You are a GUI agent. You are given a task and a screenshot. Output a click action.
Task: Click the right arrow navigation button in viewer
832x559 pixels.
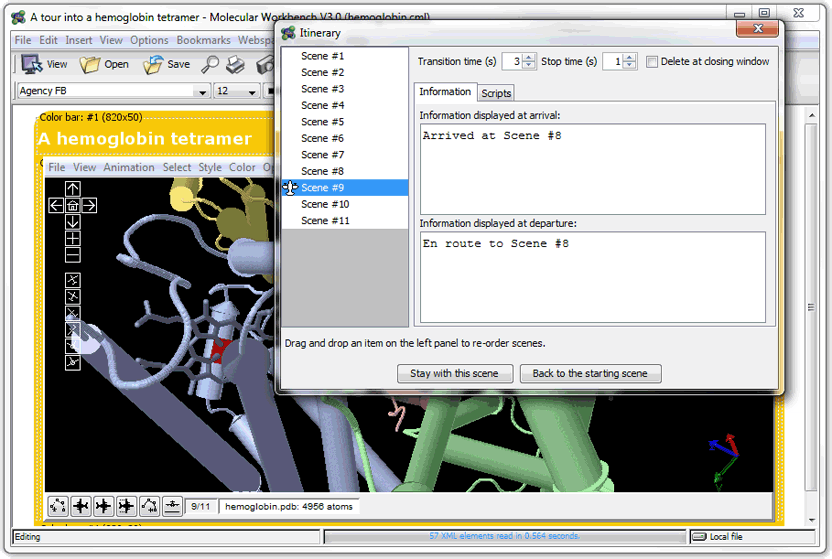tap(89, 205)
